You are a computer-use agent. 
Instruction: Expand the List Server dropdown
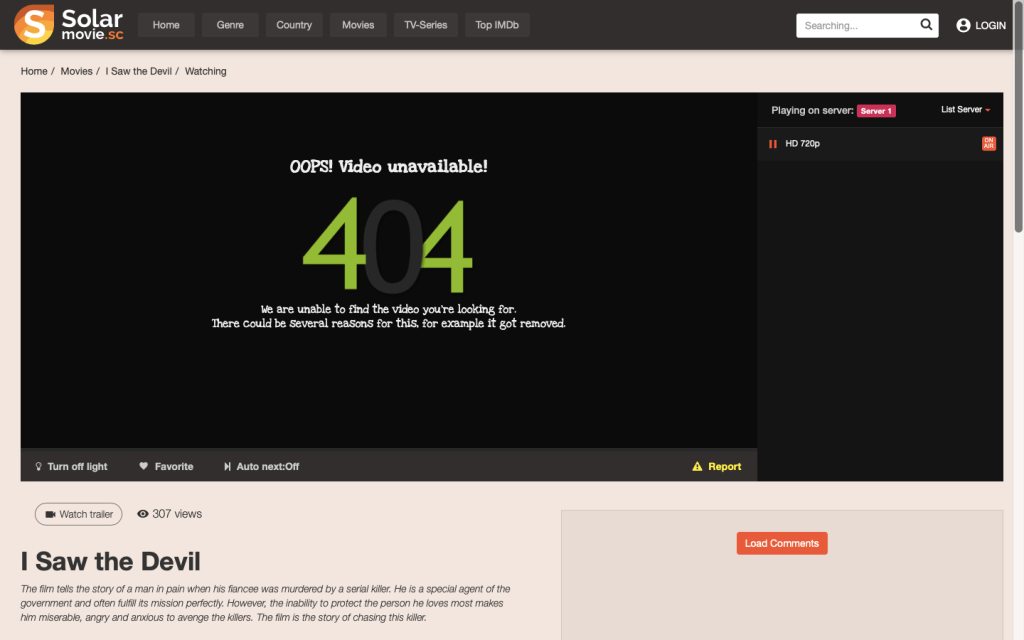(x=965, y=110)
